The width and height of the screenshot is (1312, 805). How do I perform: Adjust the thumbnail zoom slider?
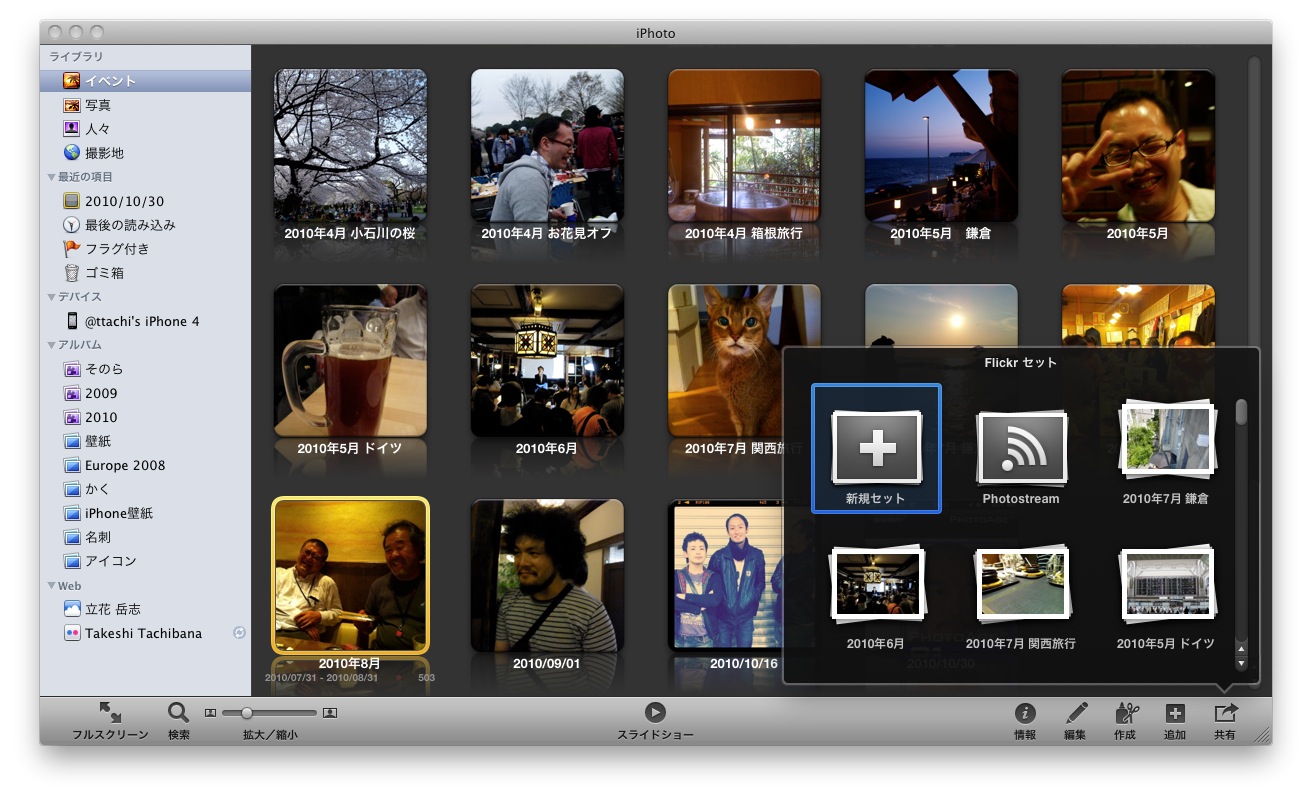point(246,713)
